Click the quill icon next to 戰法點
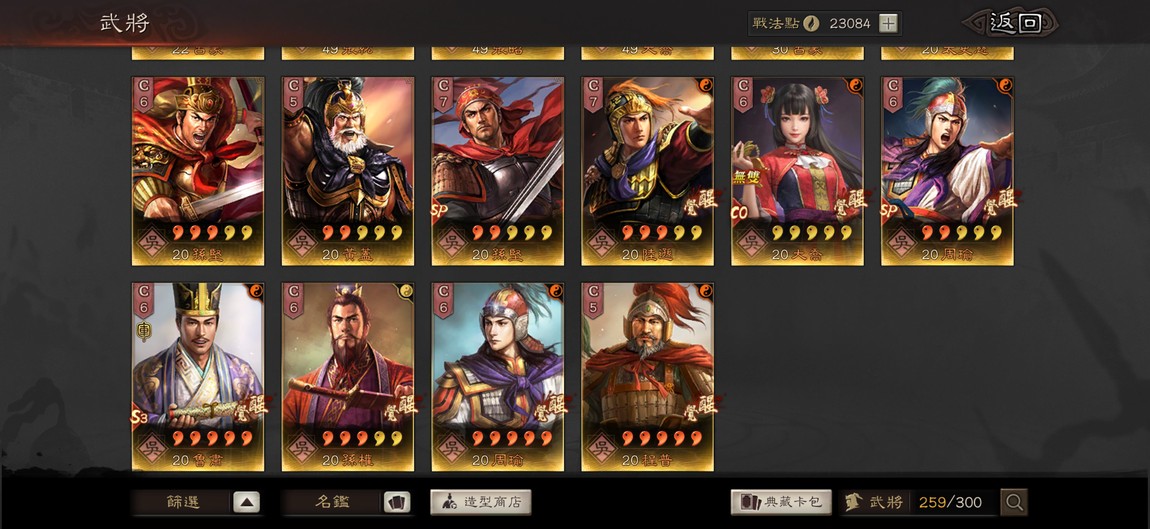1150x529 pixels. [810, 23]
